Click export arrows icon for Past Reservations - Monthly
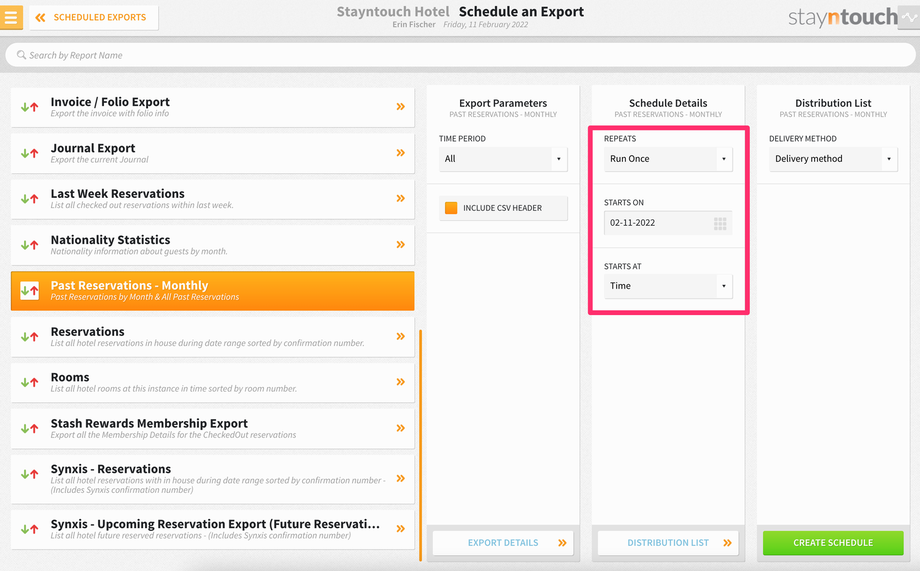Image resolution: width=920 pixels, height=571 pixels. [29, 290]
